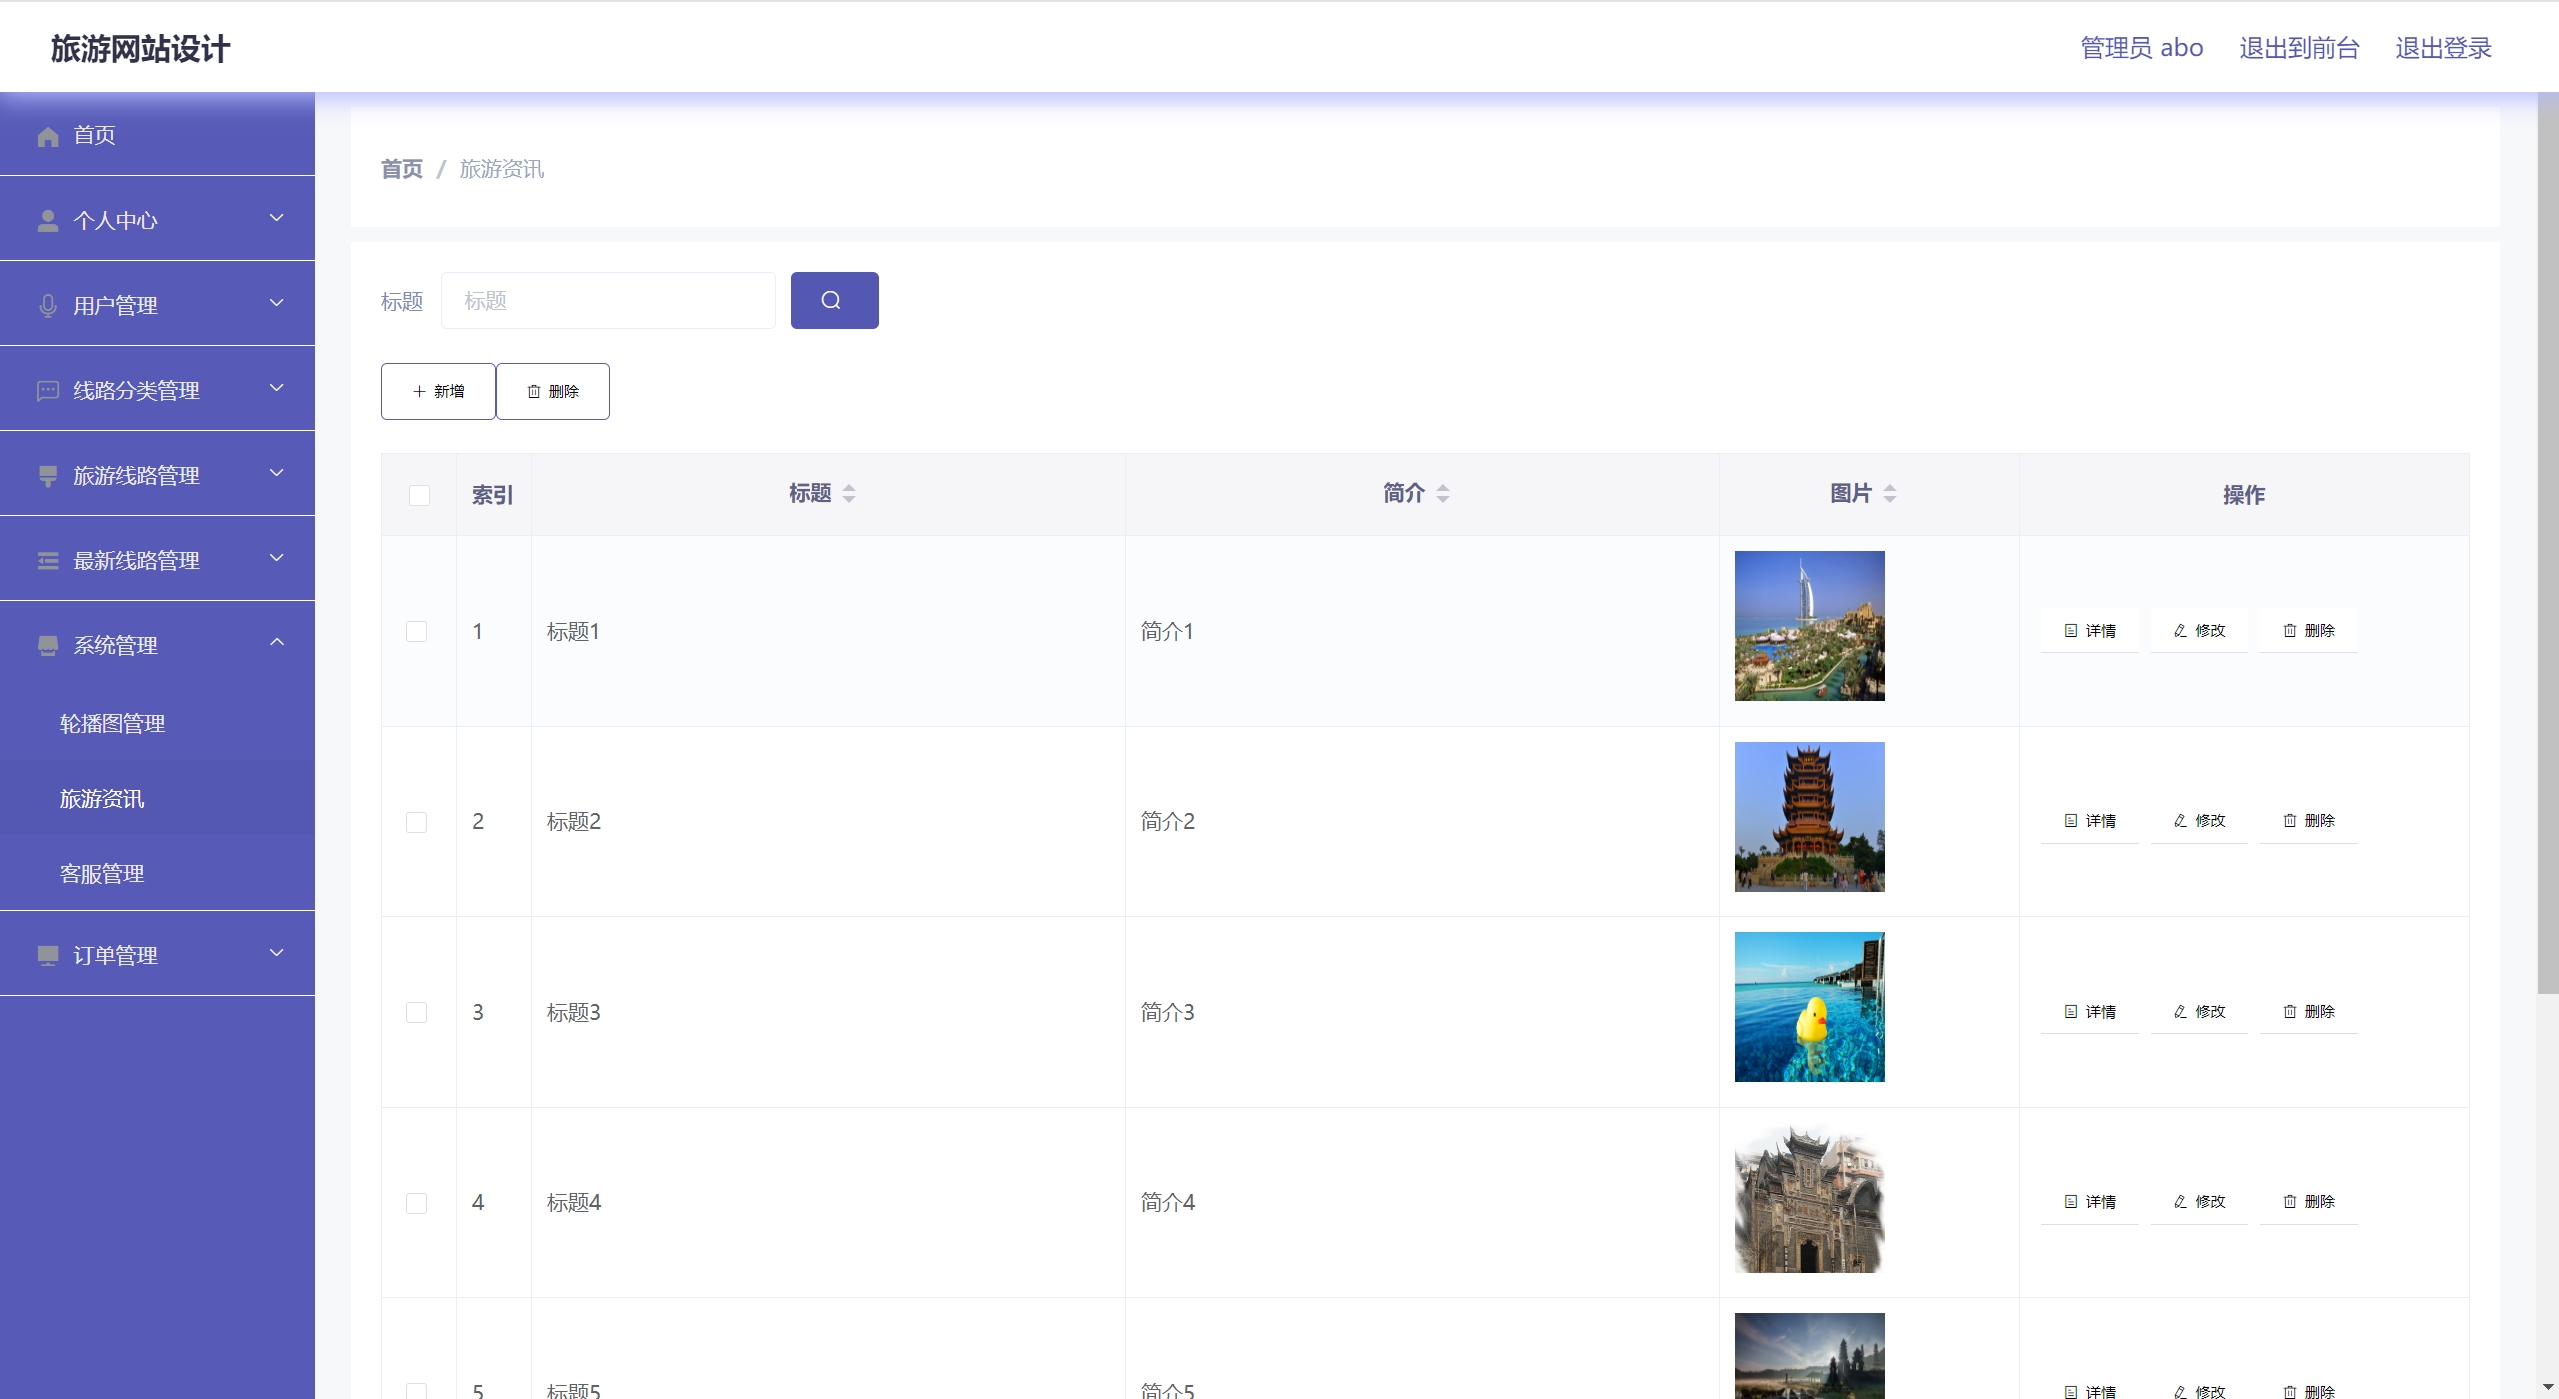Click the home icon in sidebar

click(48, 136)
